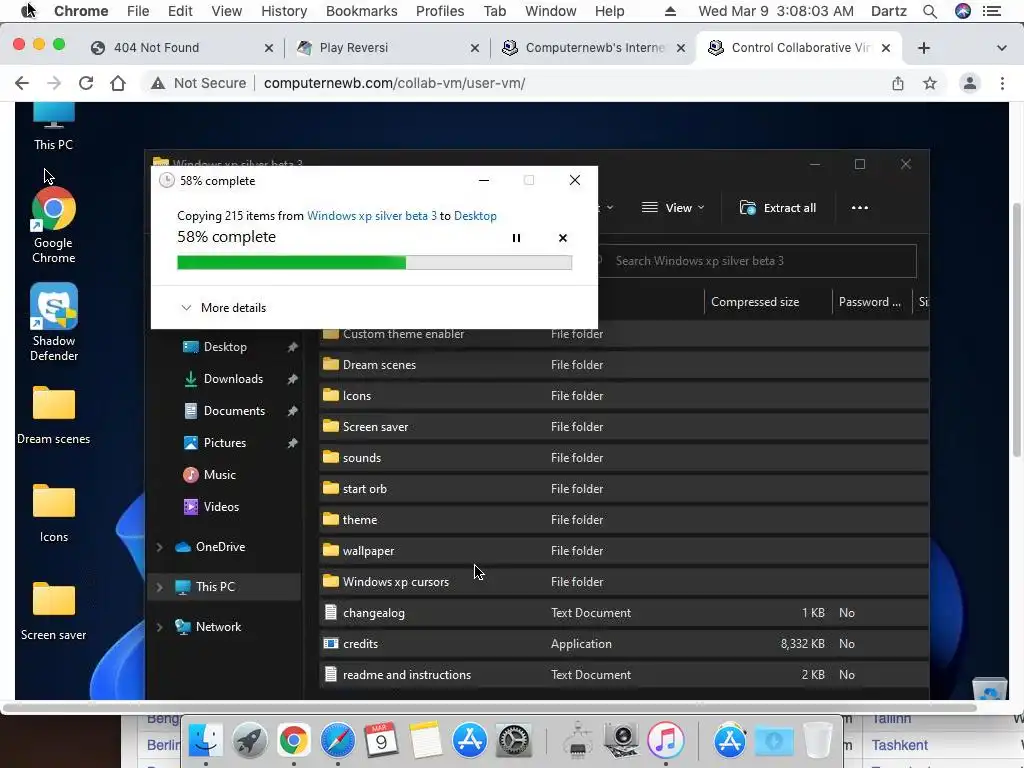
Task: Switch to the 404 Not Found tab
Action: click(182, 48)
